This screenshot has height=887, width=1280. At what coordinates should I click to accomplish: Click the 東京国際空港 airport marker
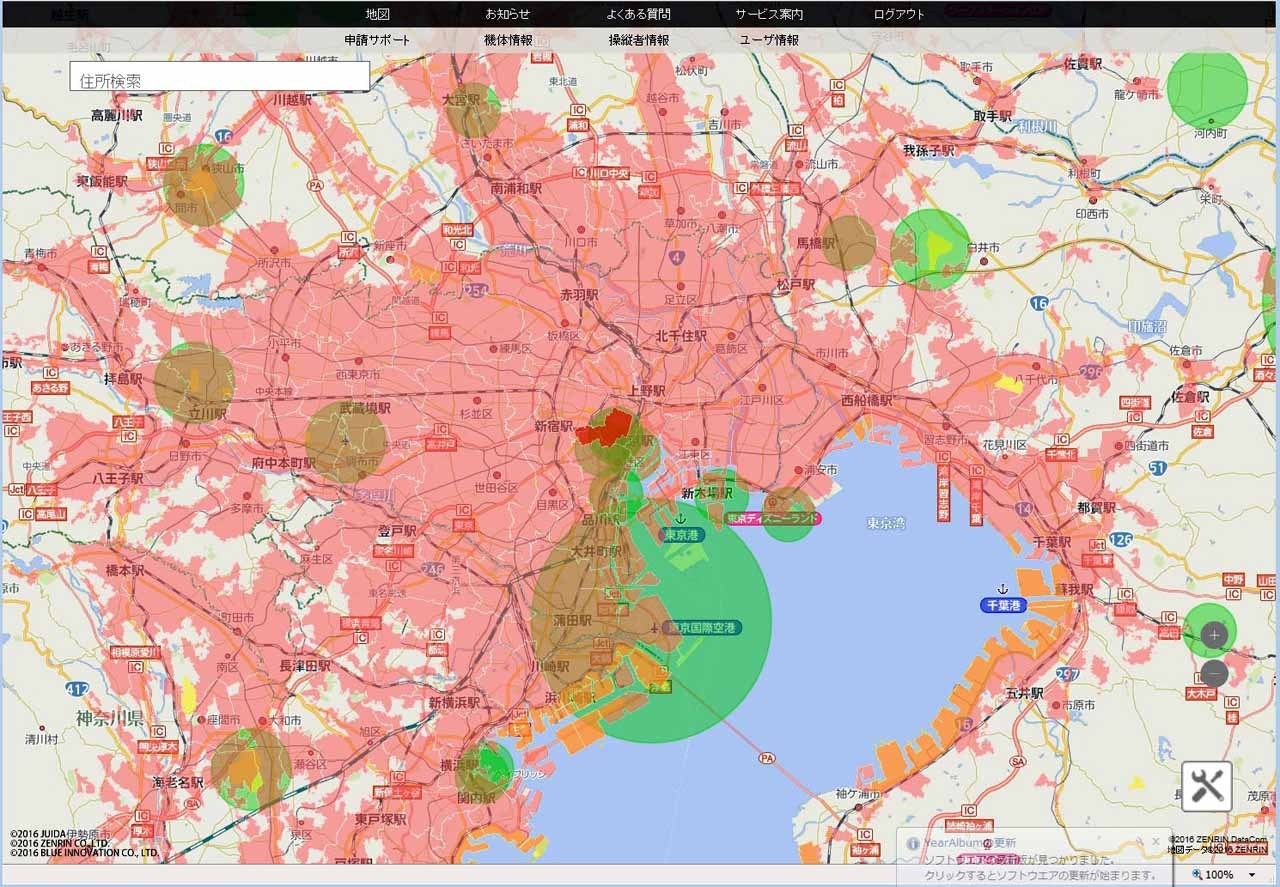pos(654,628)
